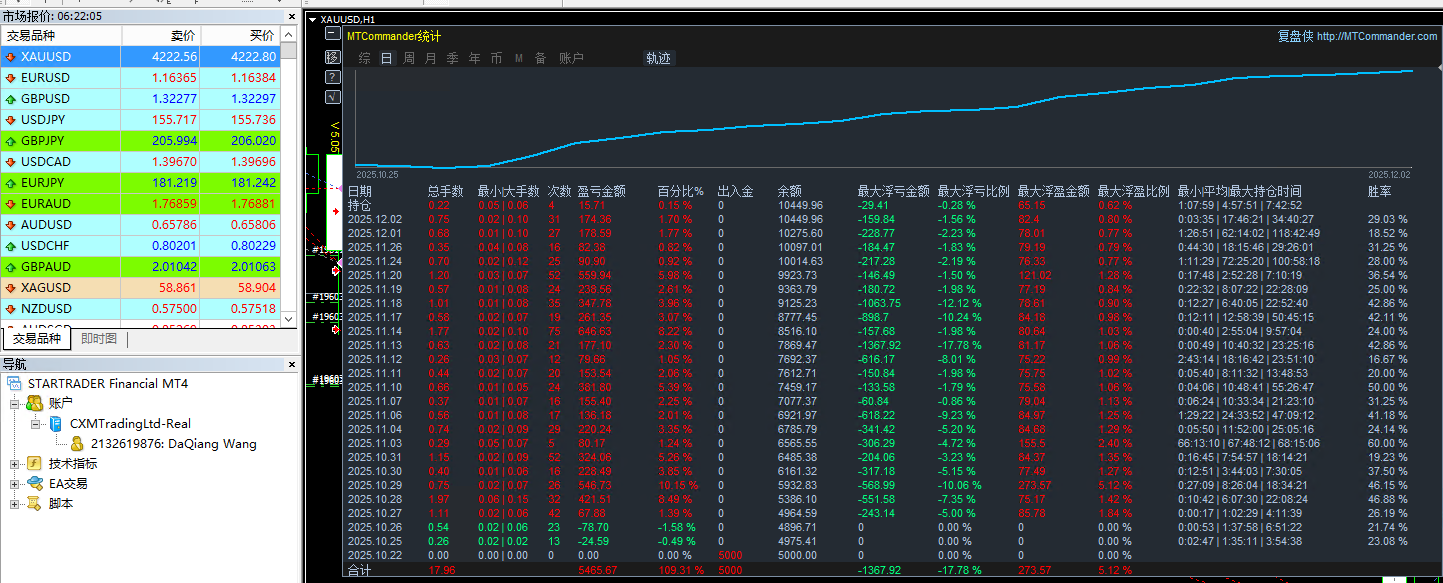The width and height of the screenshot is (1443, 583).
Task: Select the 综 summary statistics tab
Action: click(x=364, y=58)
